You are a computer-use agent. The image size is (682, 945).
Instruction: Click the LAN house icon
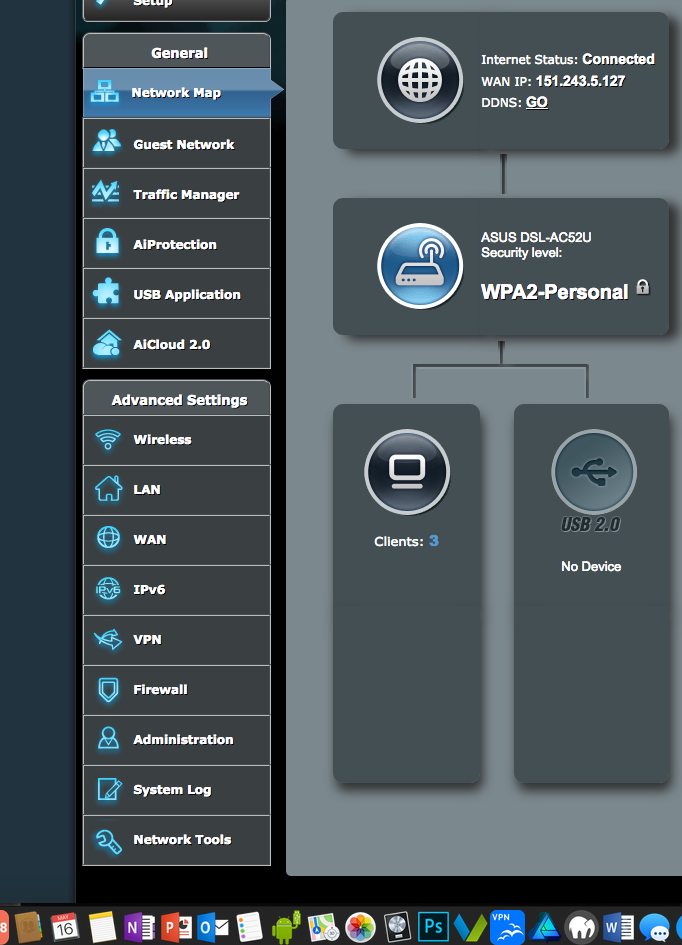[x=108, y=488]
